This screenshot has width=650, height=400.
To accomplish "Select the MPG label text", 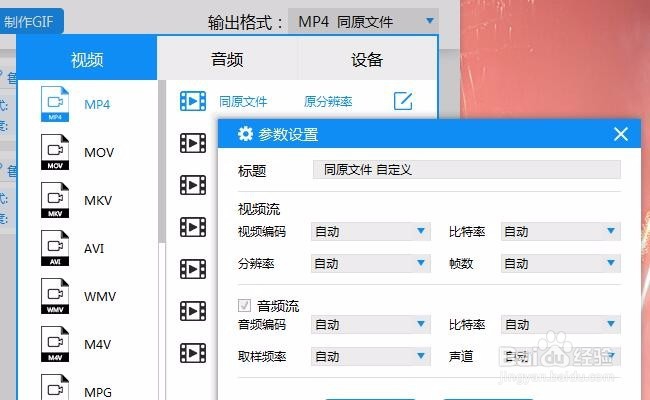I will (x=98, y=392).
